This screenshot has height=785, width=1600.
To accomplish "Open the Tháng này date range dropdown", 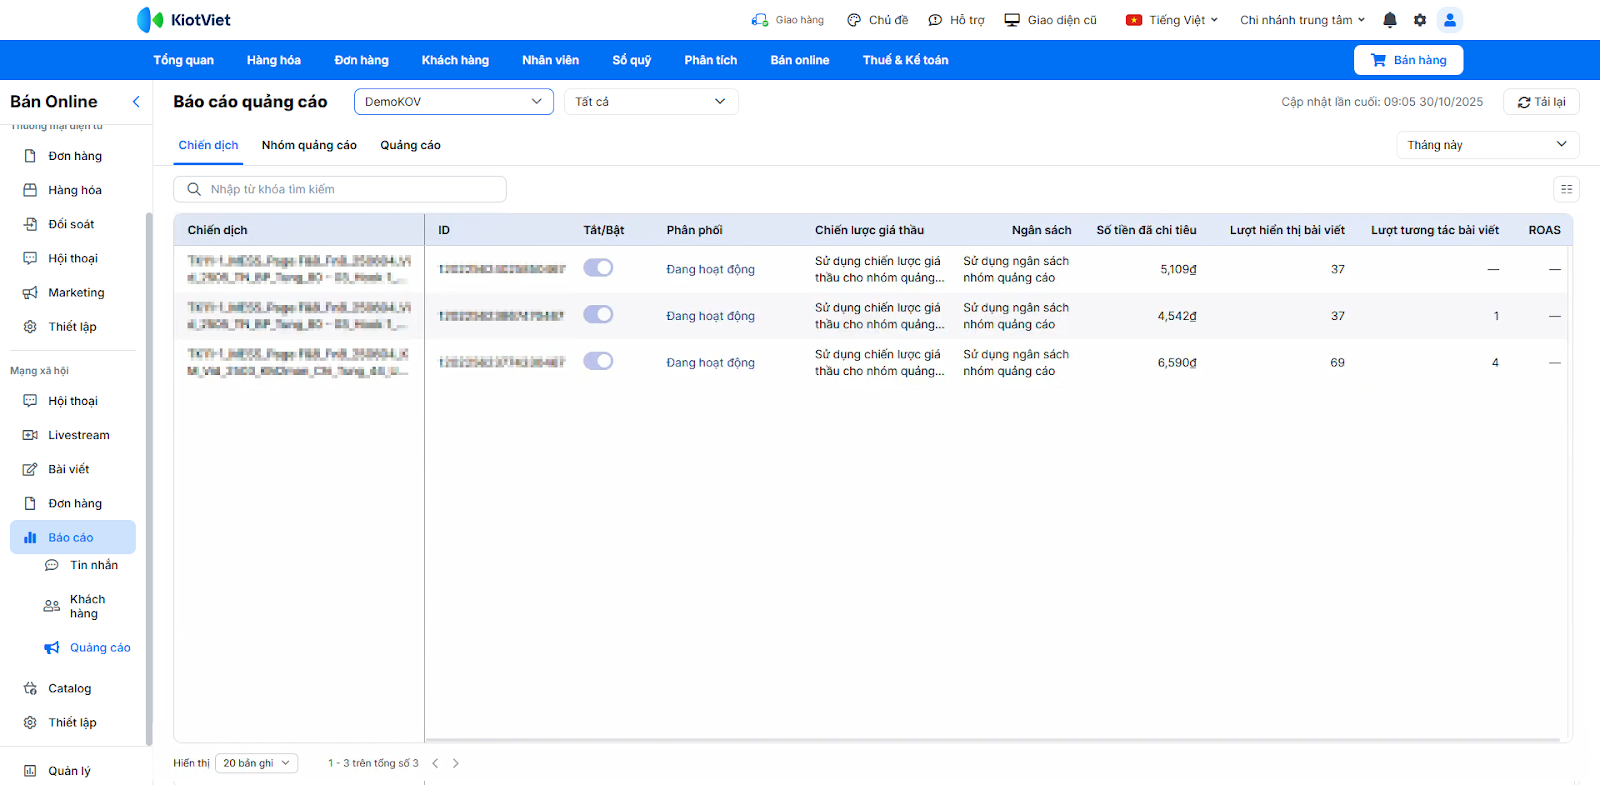I will tap(1486, 145).
